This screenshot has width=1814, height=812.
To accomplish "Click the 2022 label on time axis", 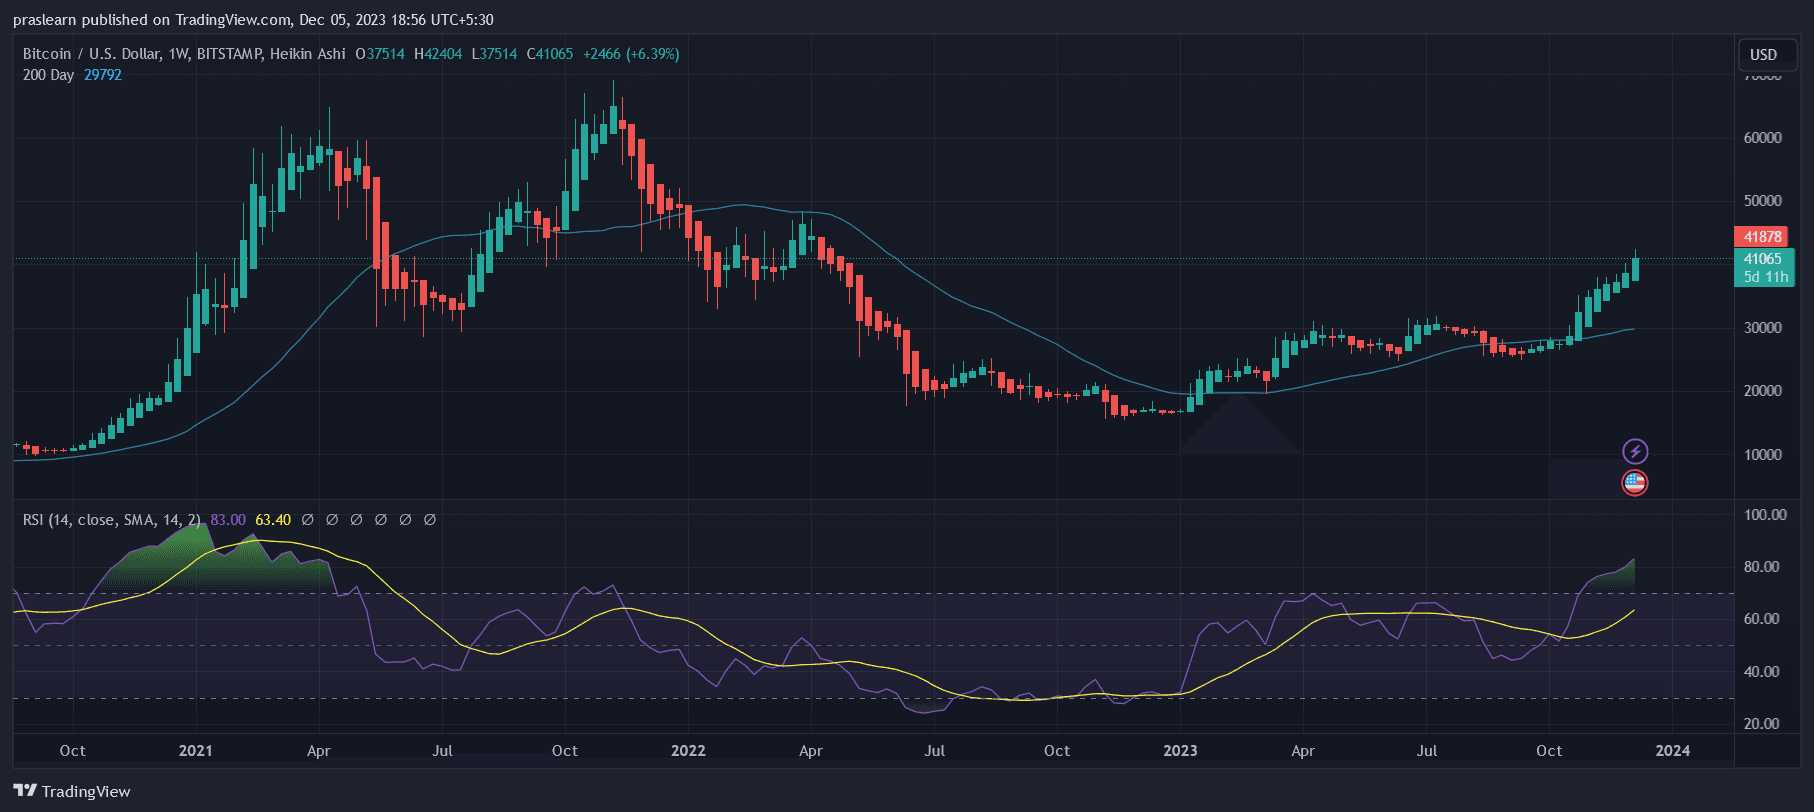I will click(688, 751).
